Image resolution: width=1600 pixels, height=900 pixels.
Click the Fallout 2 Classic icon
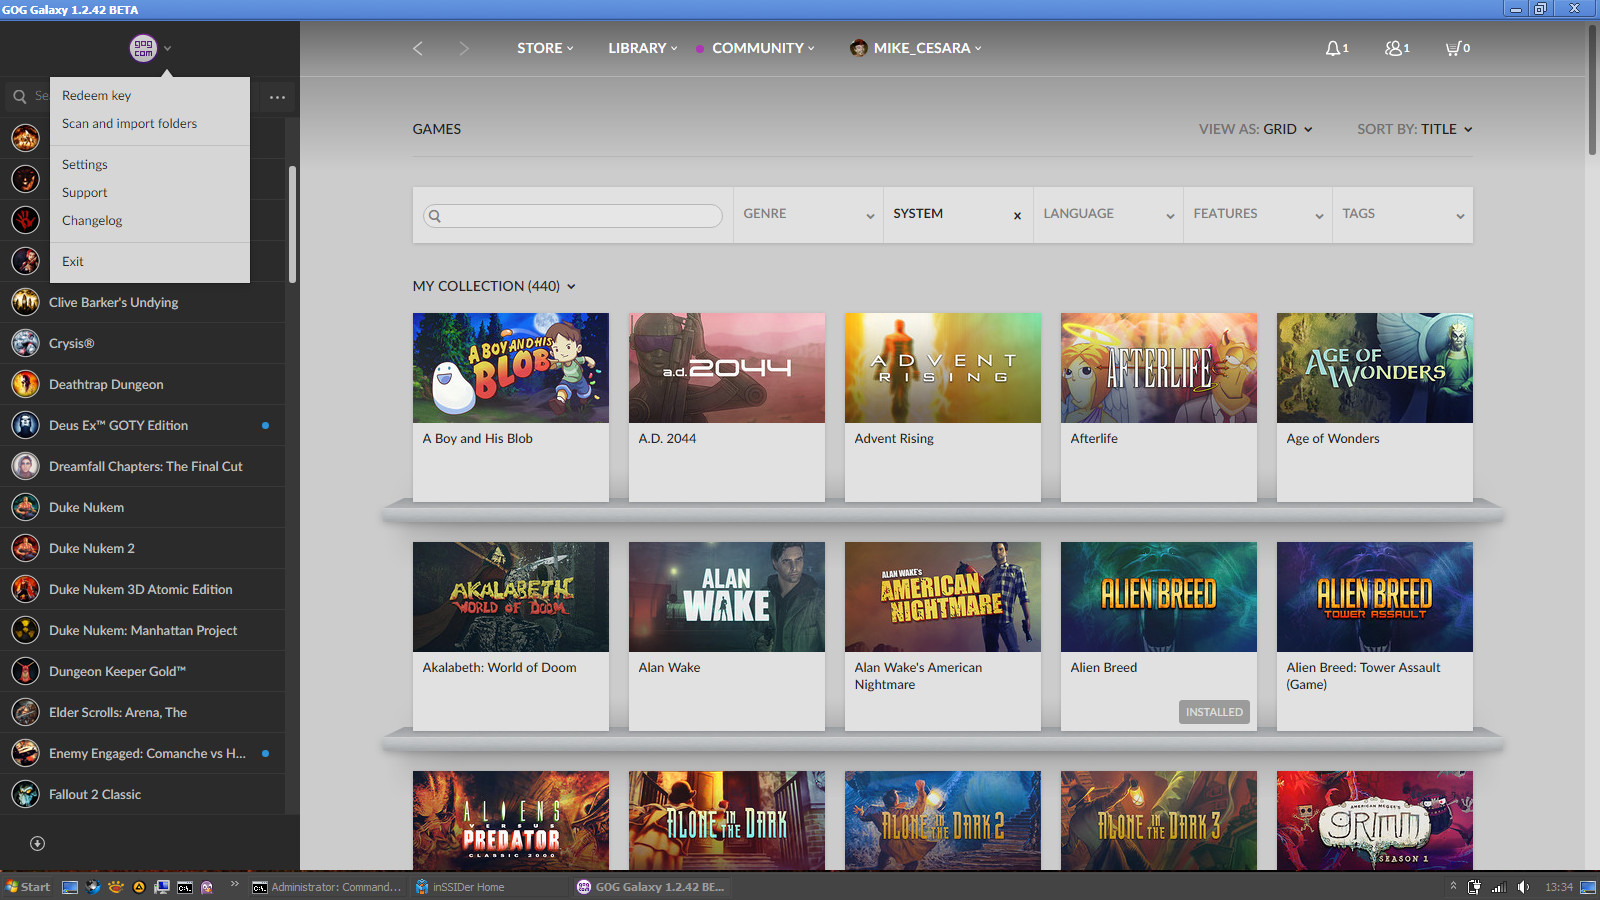tap(25, 794)
